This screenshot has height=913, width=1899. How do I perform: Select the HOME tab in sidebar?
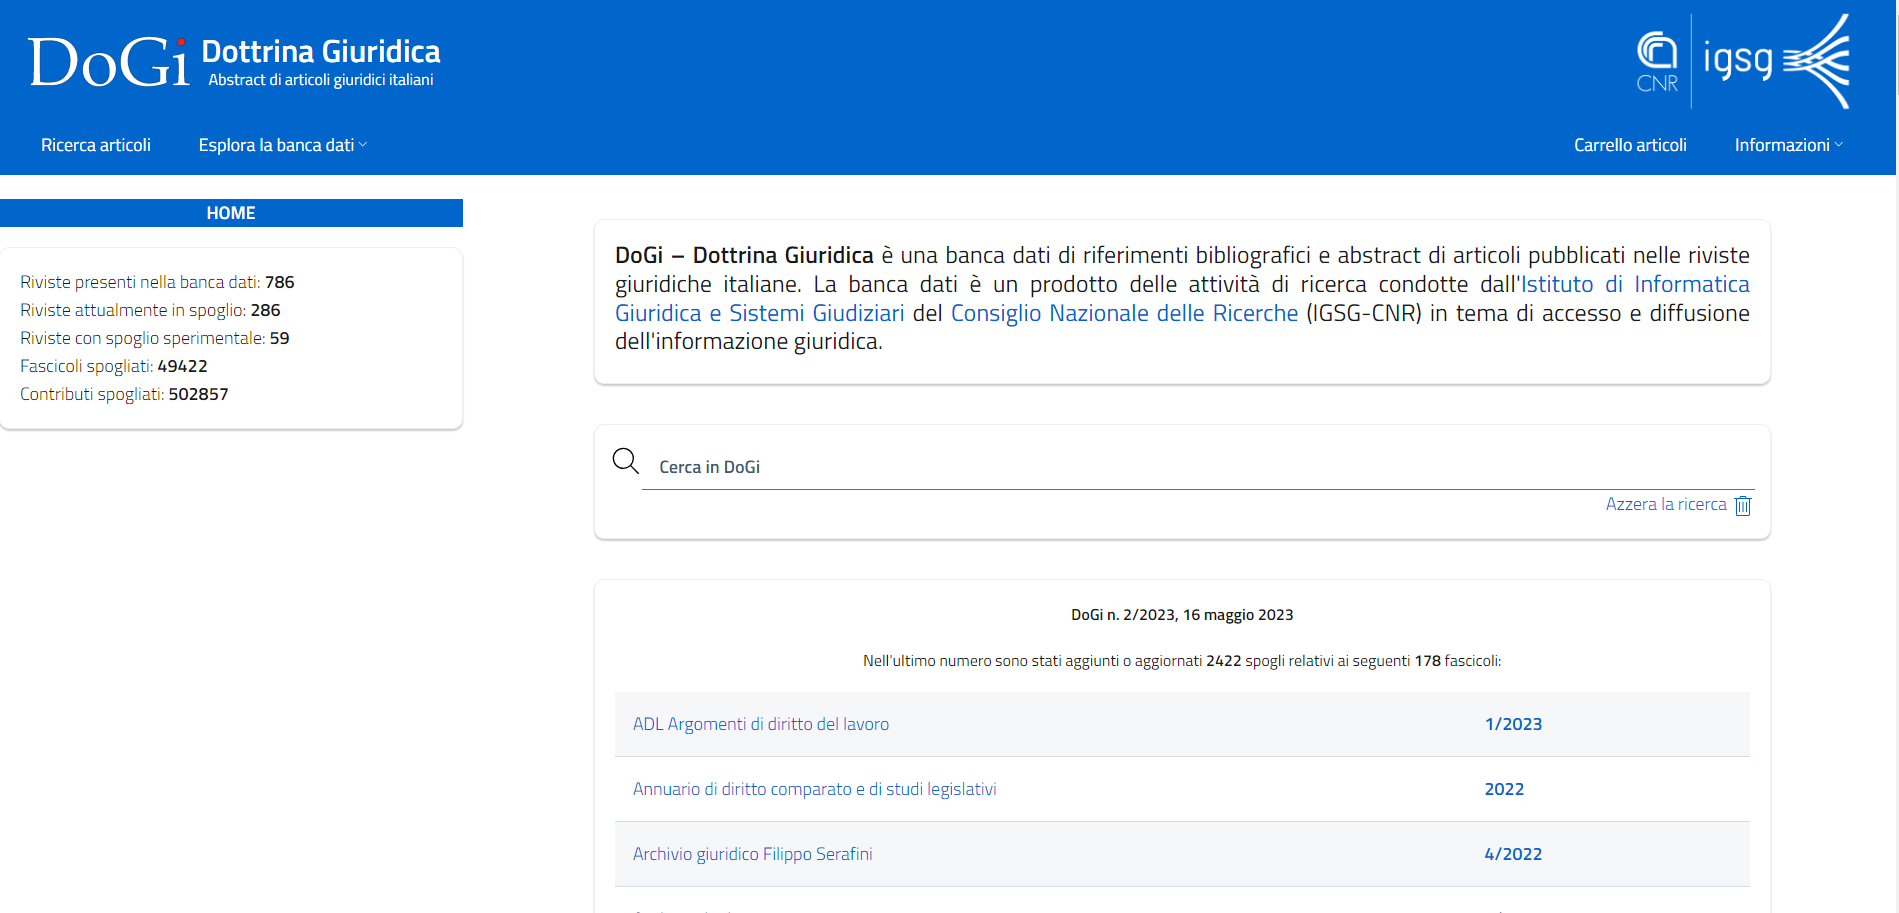(x=231, y=213)
